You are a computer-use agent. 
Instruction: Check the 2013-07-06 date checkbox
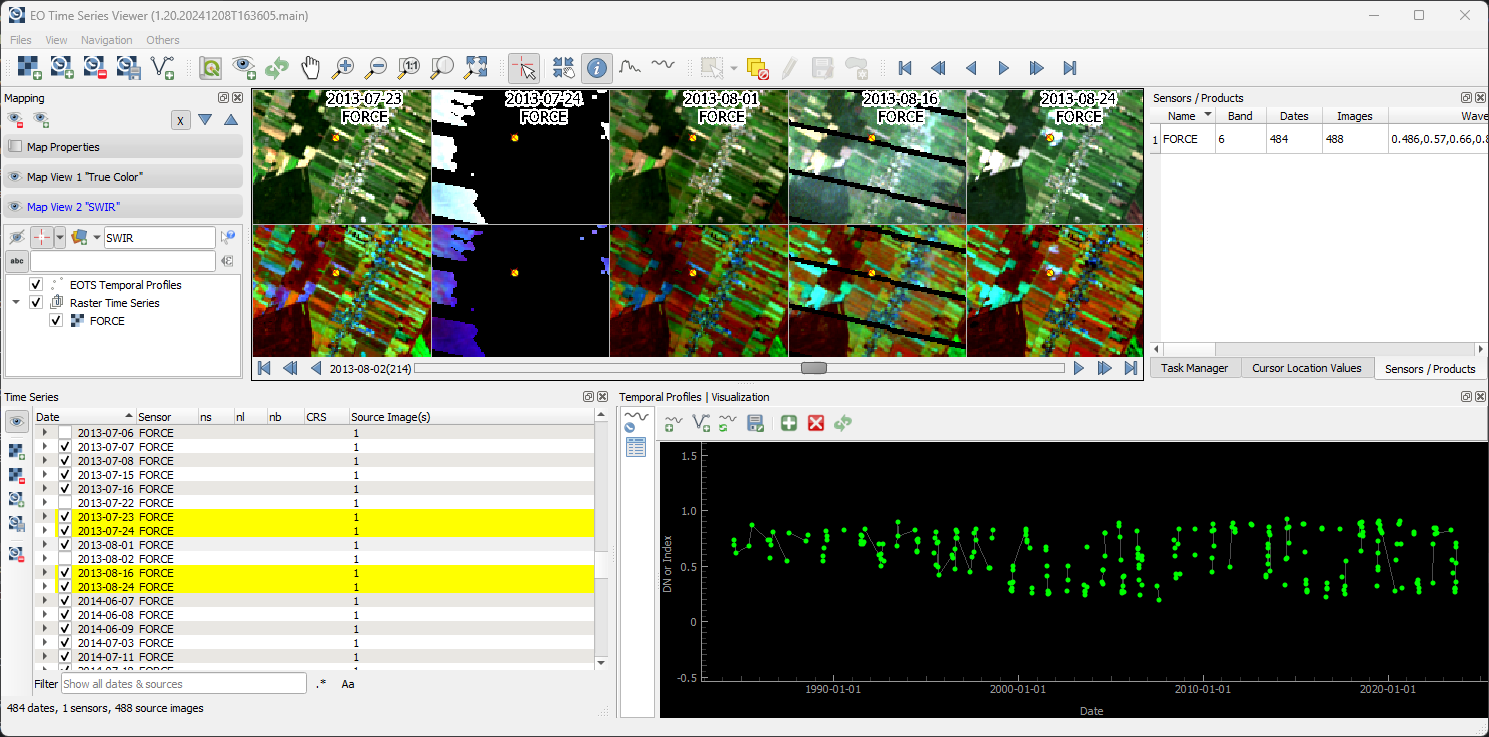coord(65,433)
